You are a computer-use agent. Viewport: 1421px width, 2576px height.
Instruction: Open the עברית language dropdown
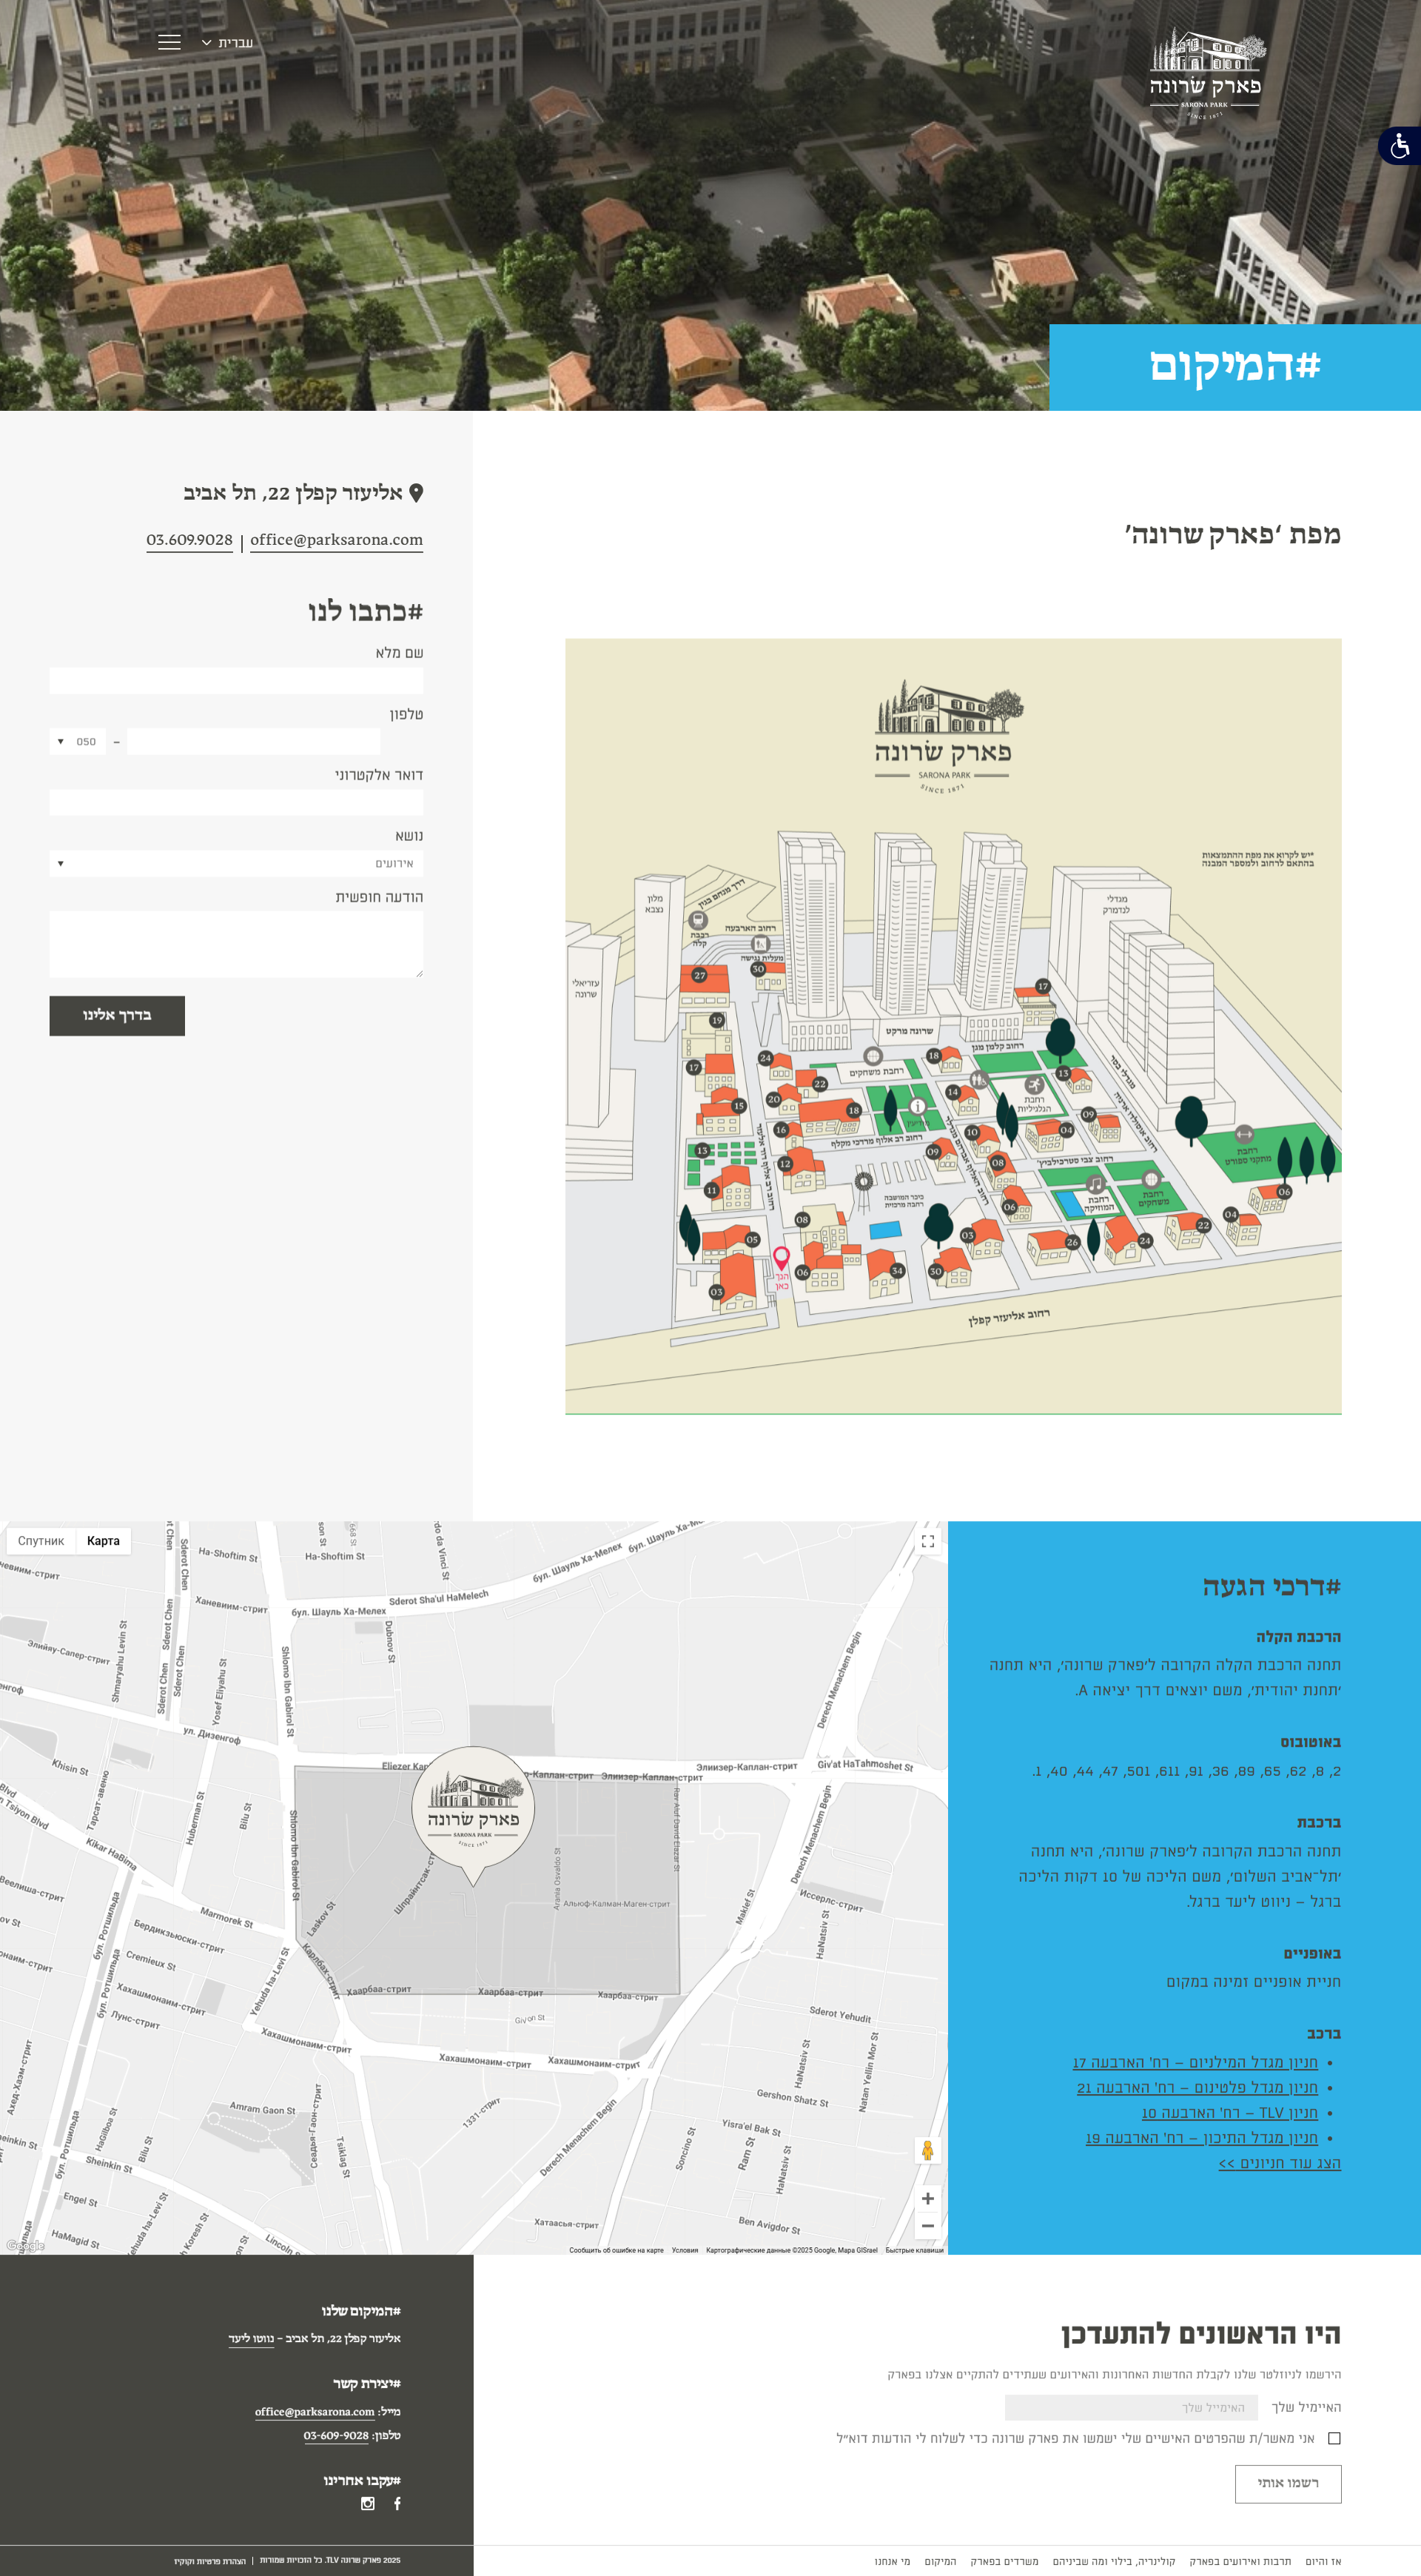tap(227, 43)
